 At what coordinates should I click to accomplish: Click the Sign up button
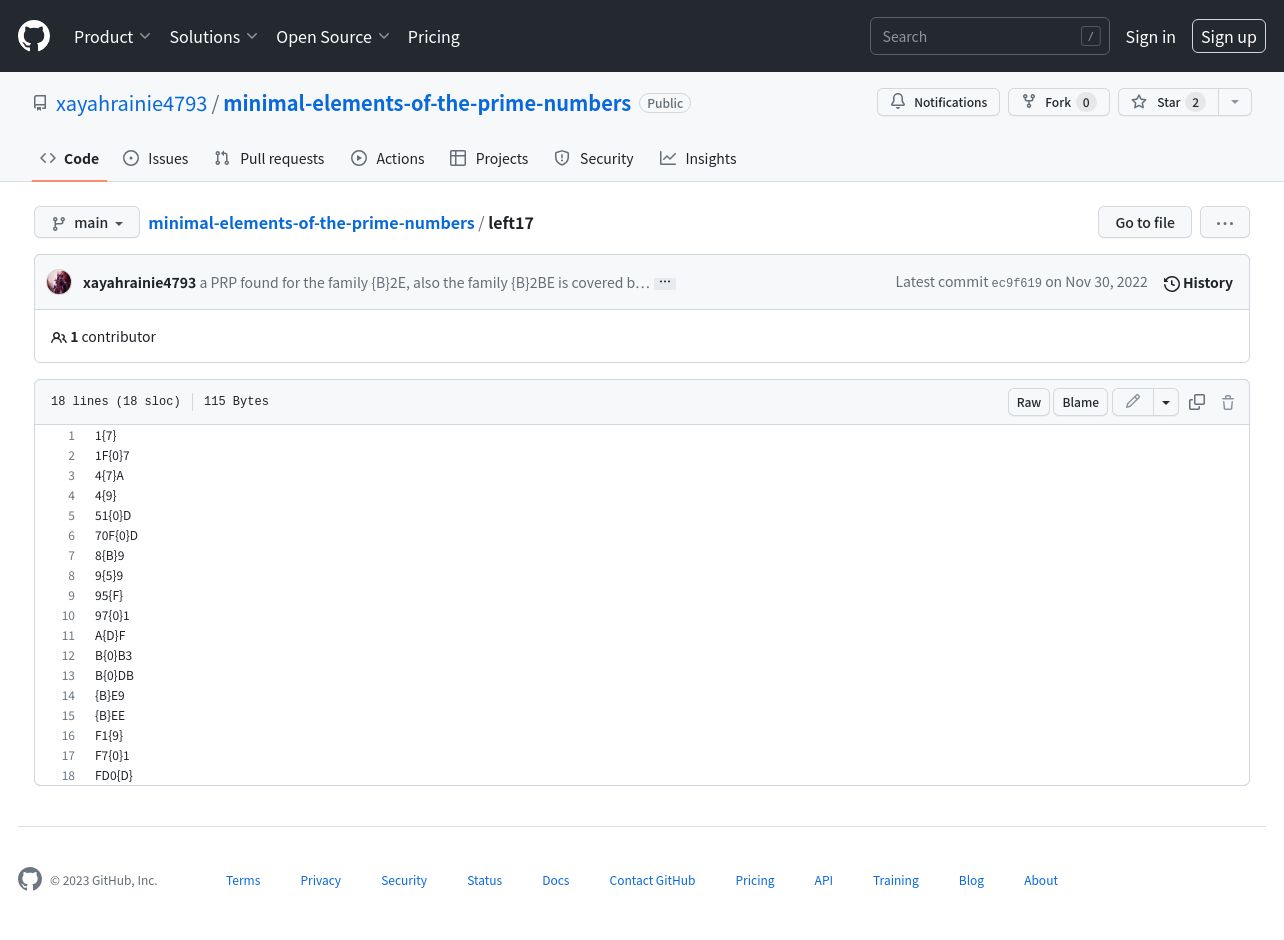(x=1229, y=36)
